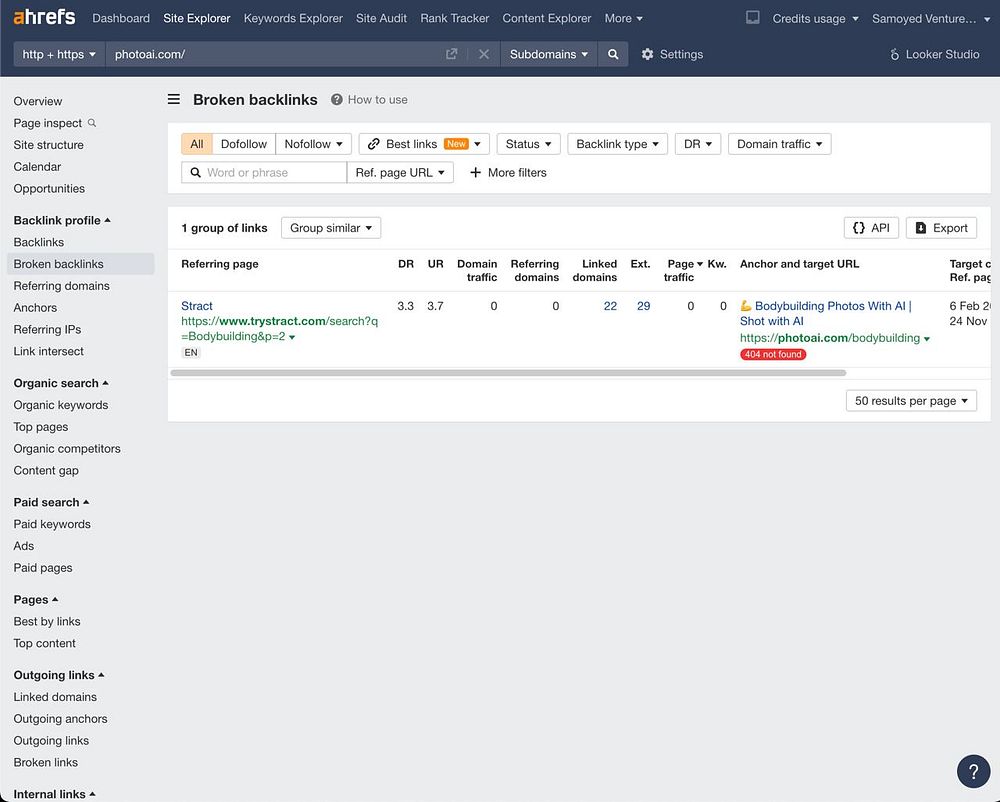Open Referring domains in sidebar

click(61, 286)
